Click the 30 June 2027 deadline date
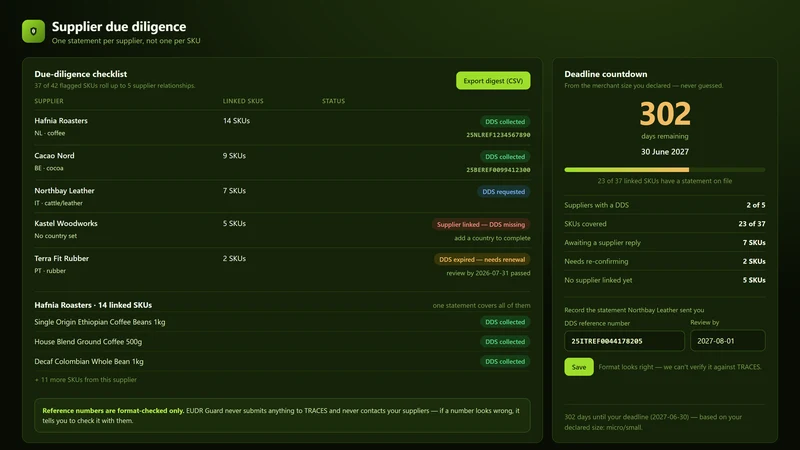The height and width of the screenshot is (450, 800). (665, 152)
